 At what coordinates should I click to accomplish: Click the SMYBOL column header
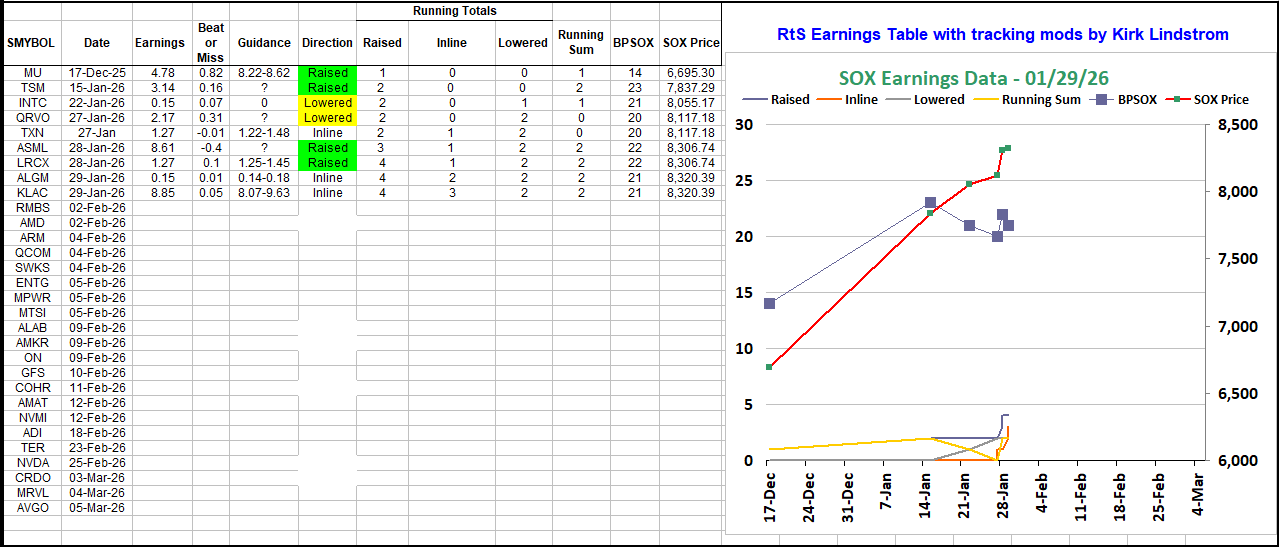[31, 43]
